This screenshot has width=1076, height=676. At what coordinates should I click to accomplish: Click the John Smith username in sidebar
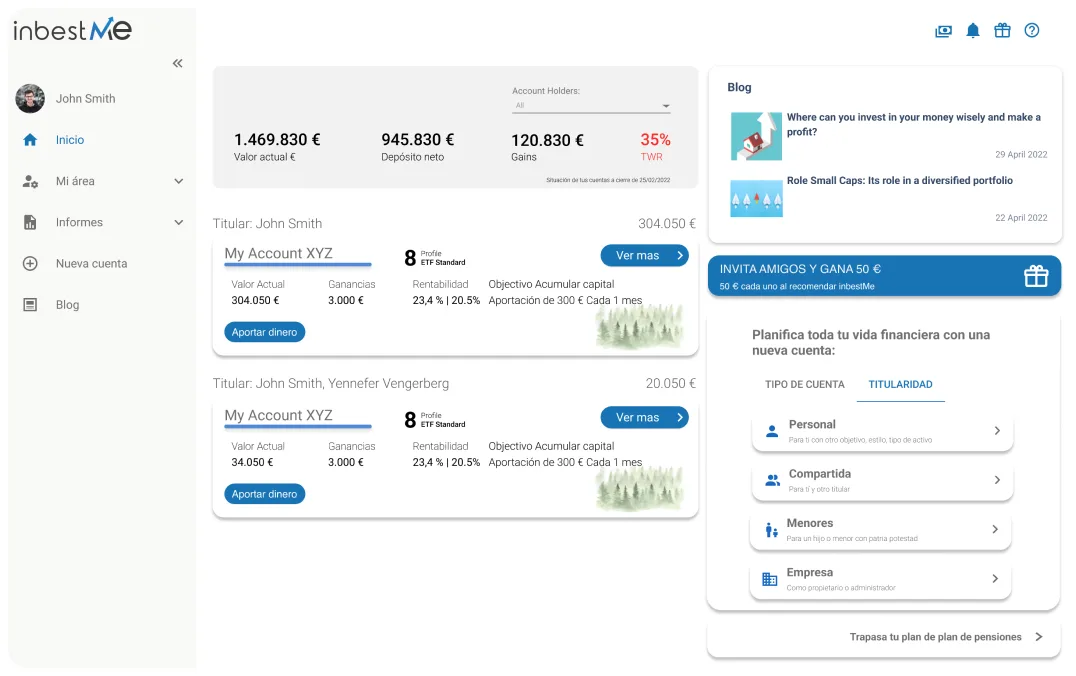click(x=86, y=99)
